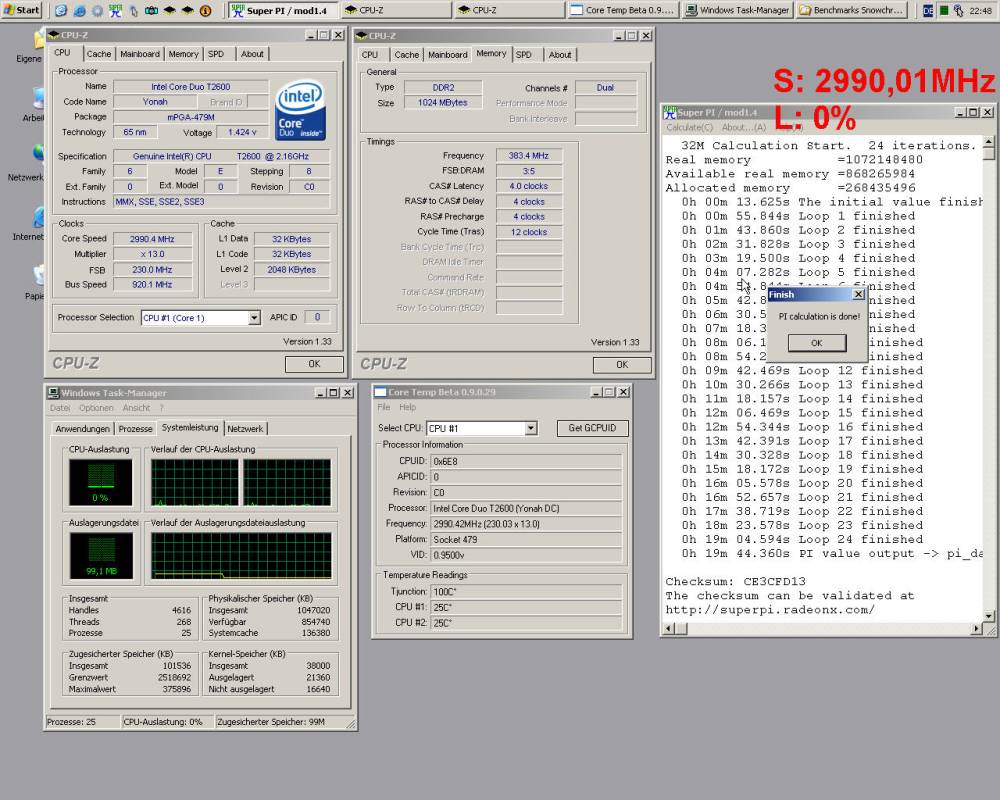Image resolution: width=1000 pixels, height=800 pixels.
Task: Click the title bar icon of the CPU-Z CPU window
Action: (x=54, y=35)
